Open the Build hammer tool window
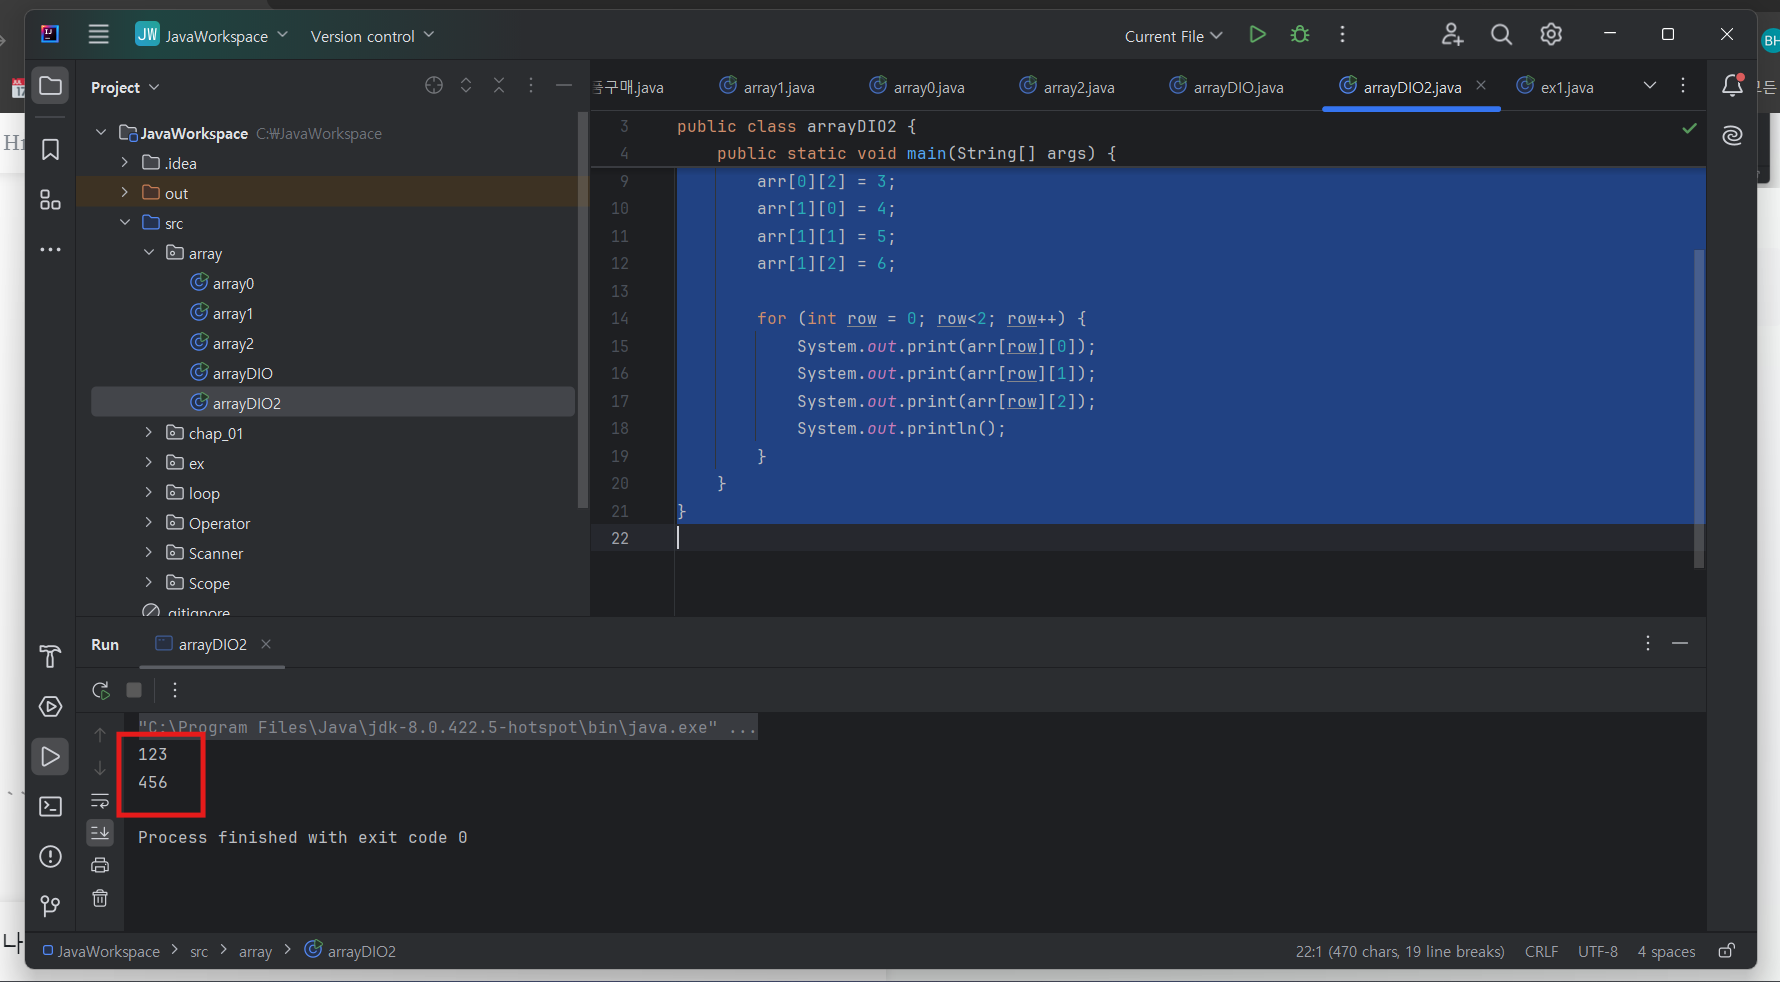 click(50, 657)
